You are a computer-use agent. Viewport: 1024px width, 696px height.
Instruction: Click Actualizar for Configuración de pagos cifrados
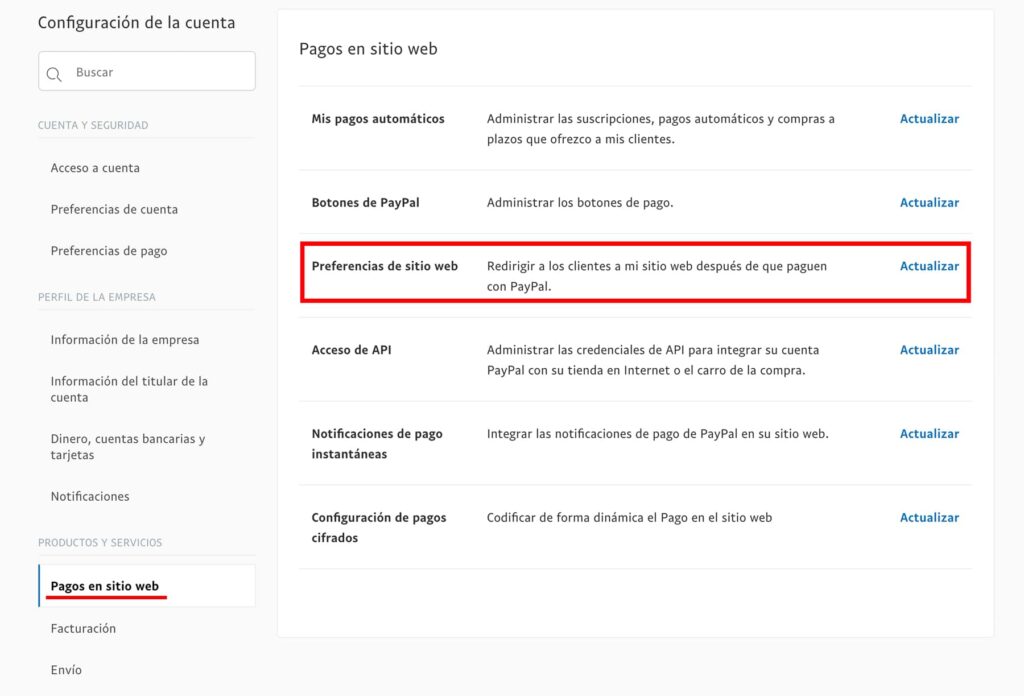[x=929, y=517]
